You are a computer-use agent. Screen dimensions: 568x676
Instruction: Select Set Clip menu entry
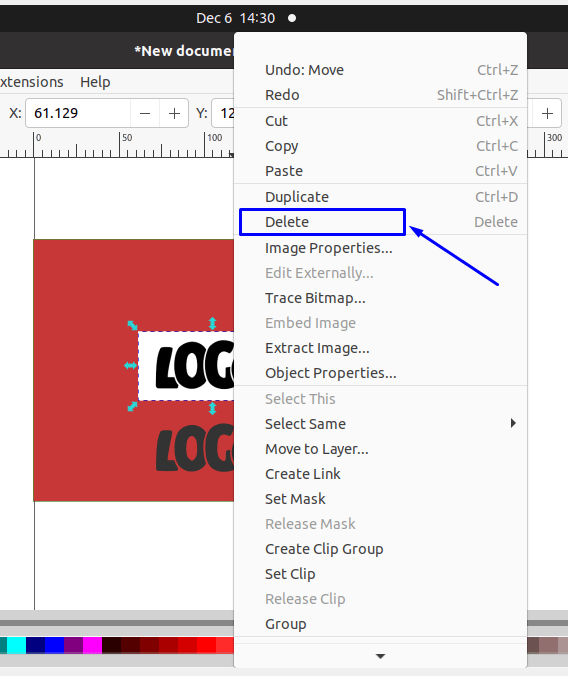(380, 574)
